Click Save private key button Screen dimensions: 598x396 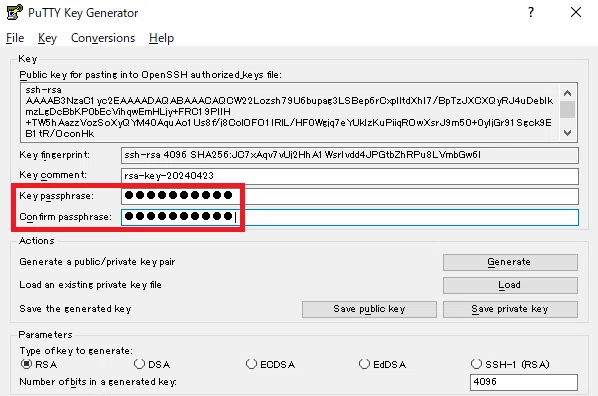click(510, 309)
